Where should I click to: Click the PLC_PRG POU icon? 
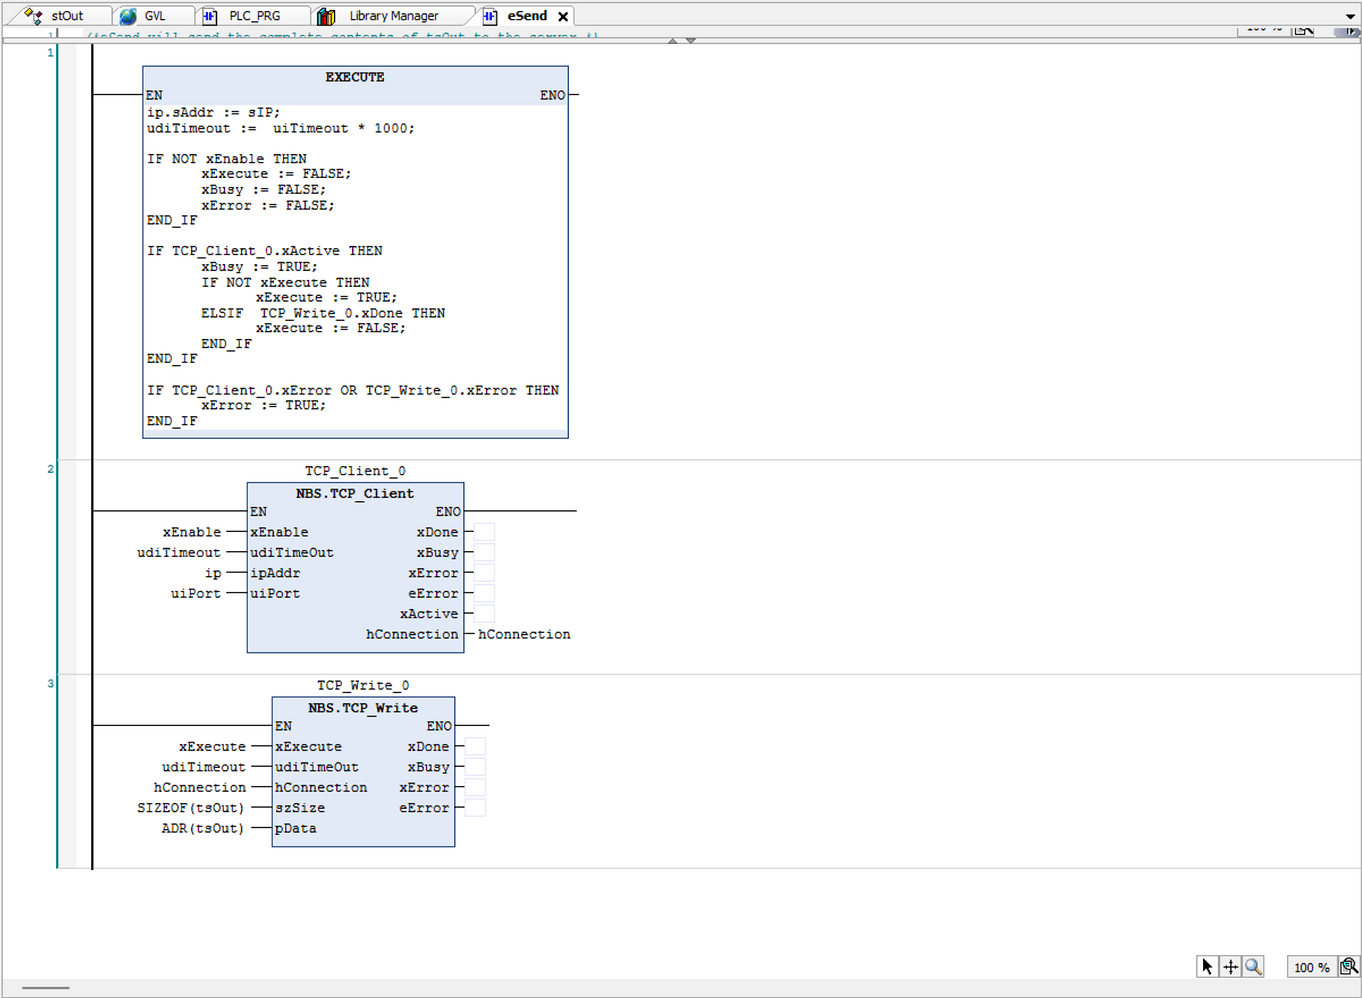pos(208,15)
